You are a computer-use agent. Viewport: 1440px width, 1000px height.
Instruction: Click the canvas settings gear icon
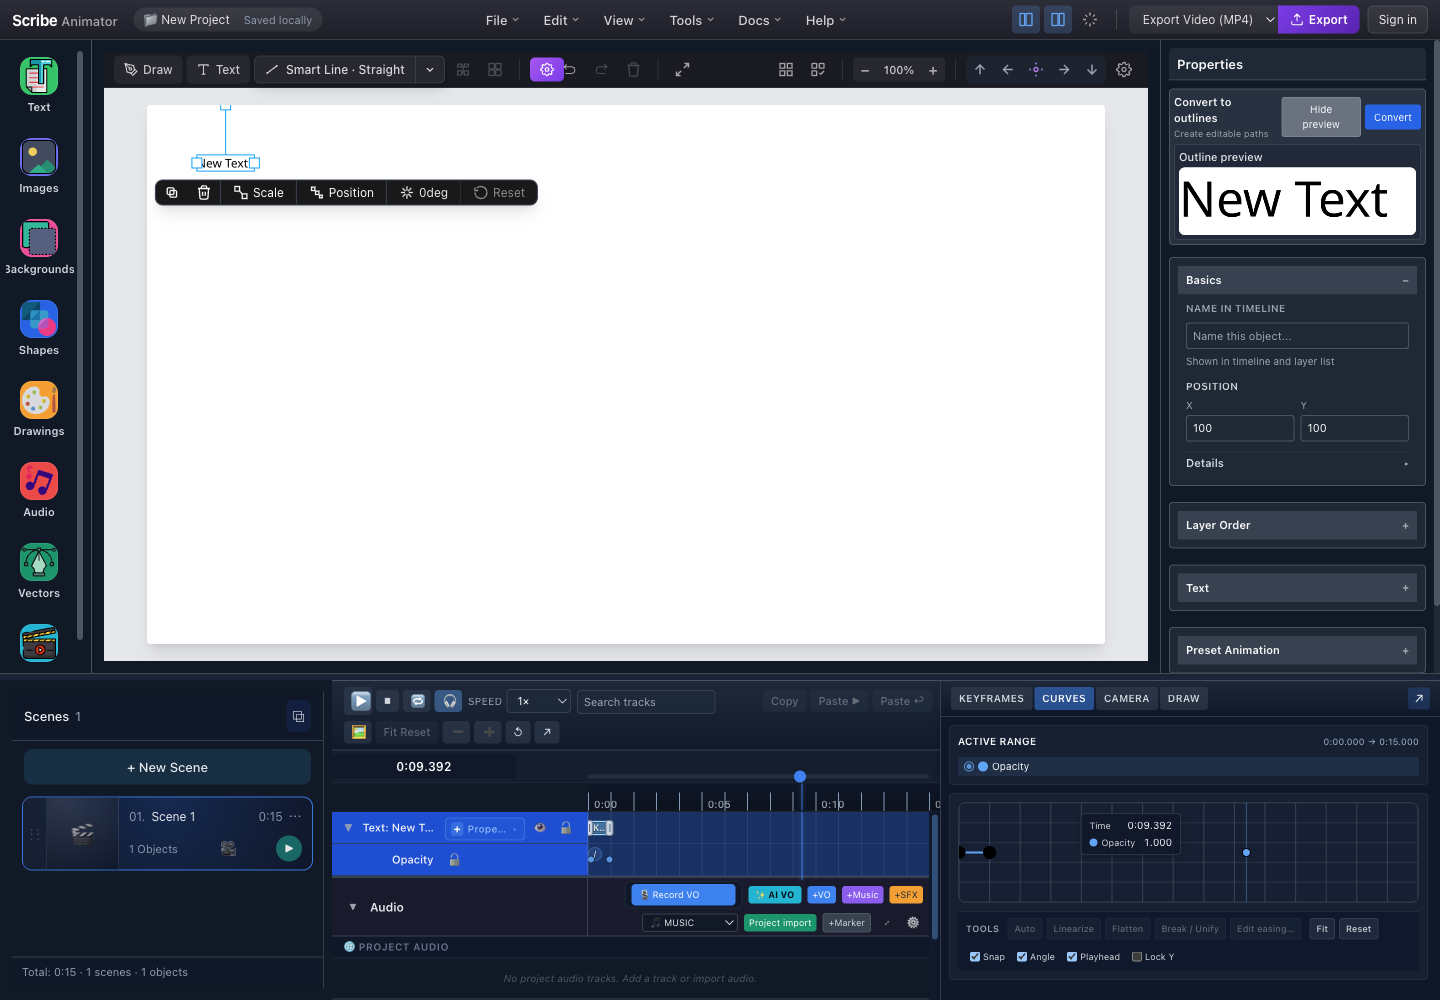tap(1124, 70)
